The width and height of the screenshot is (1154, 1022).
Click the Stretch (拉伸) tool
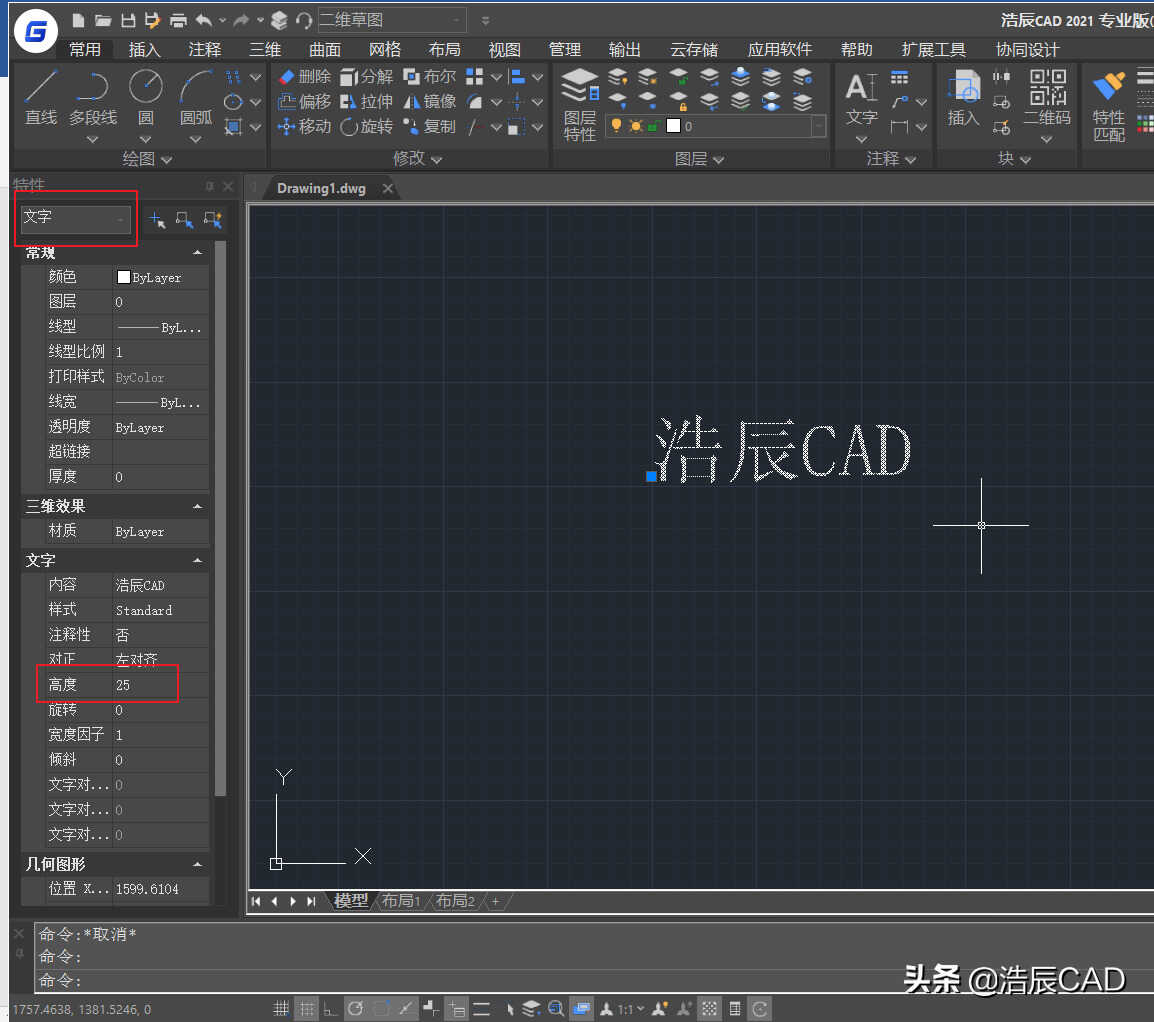[367, 102]
